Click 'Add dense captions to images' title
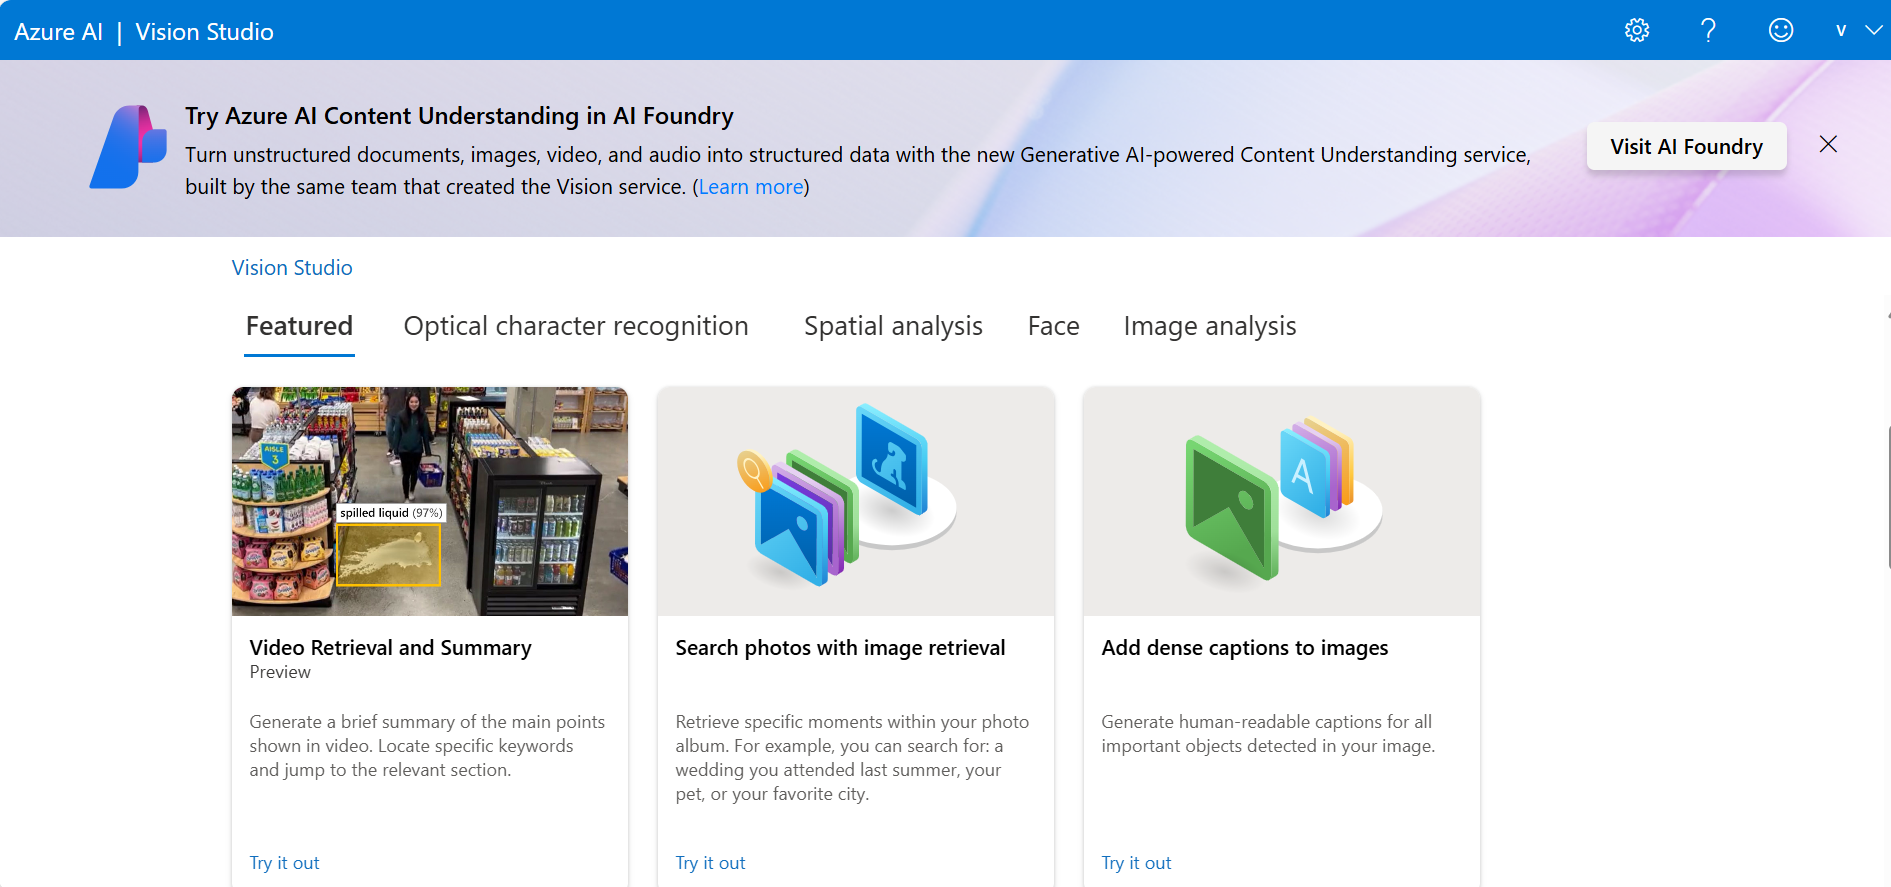The image size is (1891, 887). 1245,648
